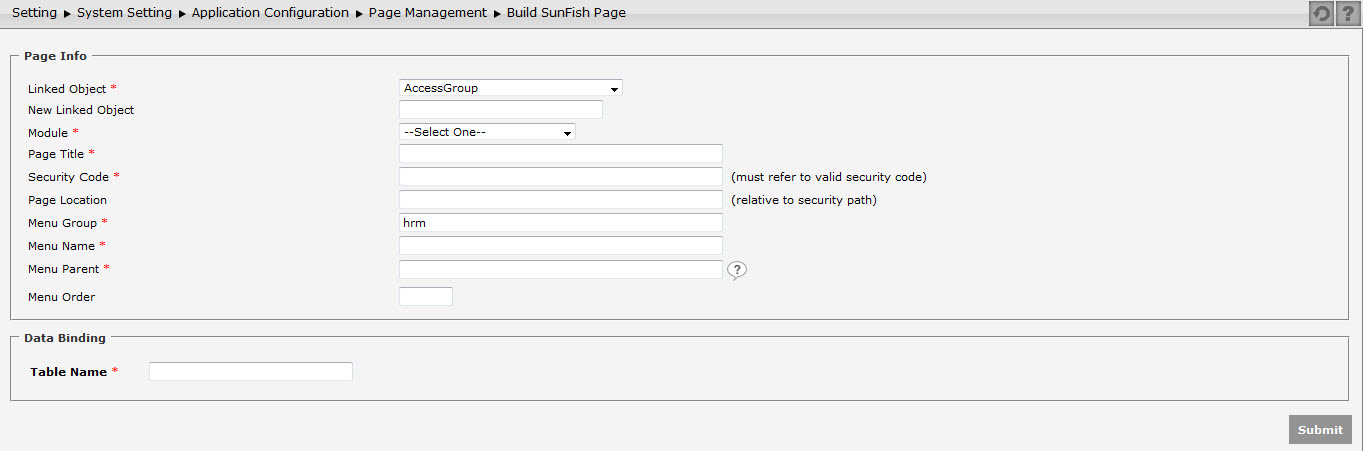Click the Table Name input in Data Binding
1363x451 pixels.
(x=251, y=372)
